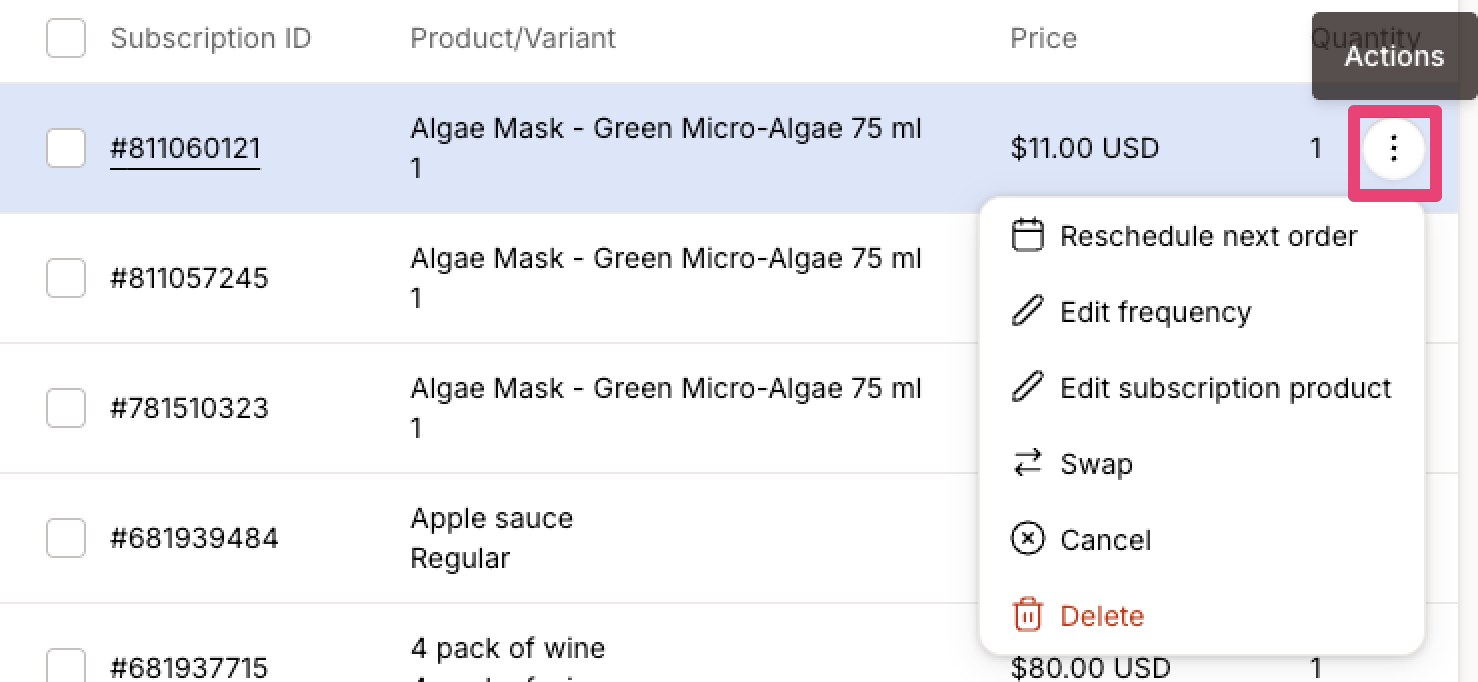Click the swap arrows icon
The image size is (1478, 682).
click(1028, 464)
